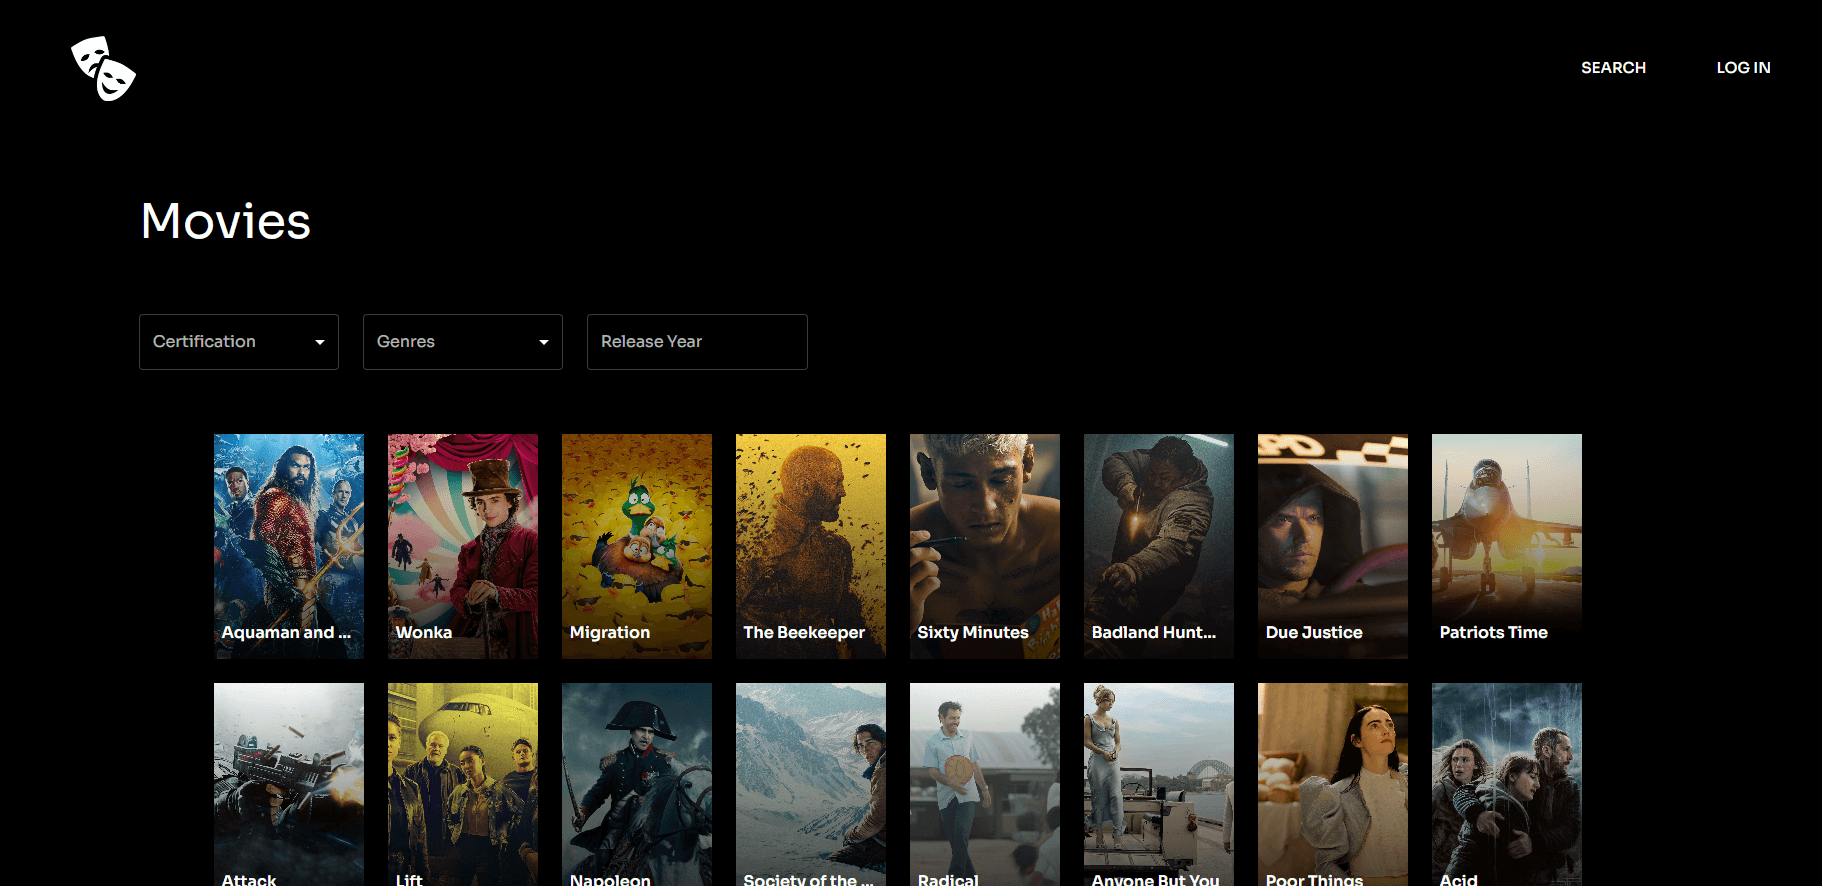Open the Certification dropdown
The height and width of the screenshot is (886, 1822).
coord(239,342)
